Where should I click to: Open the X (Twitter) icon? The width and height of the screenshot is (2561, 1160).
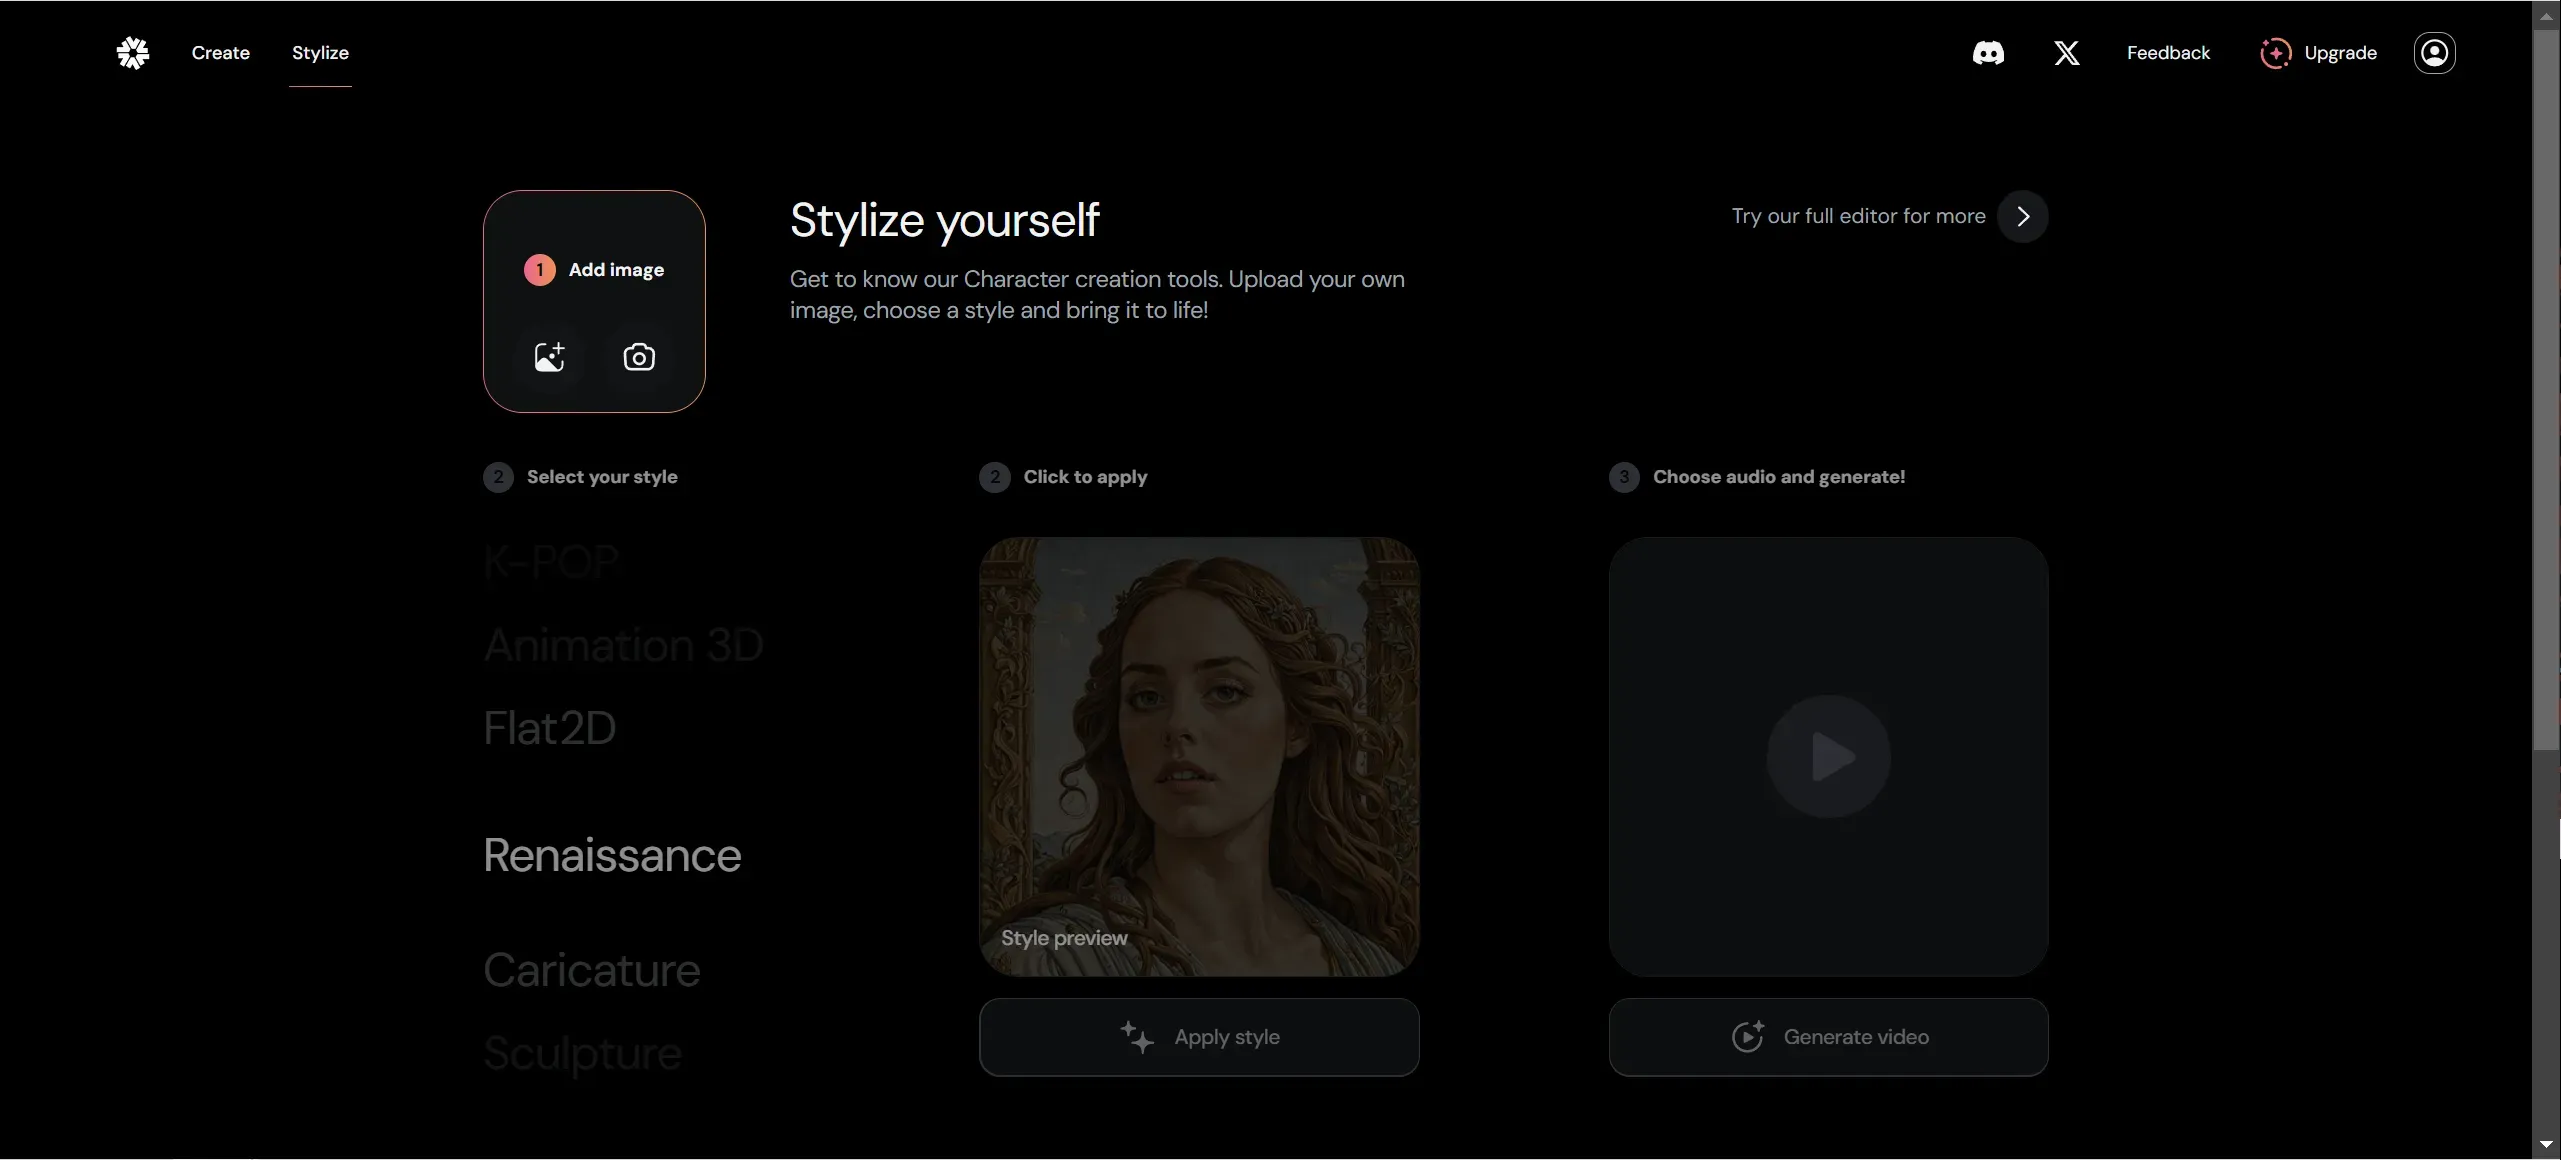click(x=2066, y=53)
